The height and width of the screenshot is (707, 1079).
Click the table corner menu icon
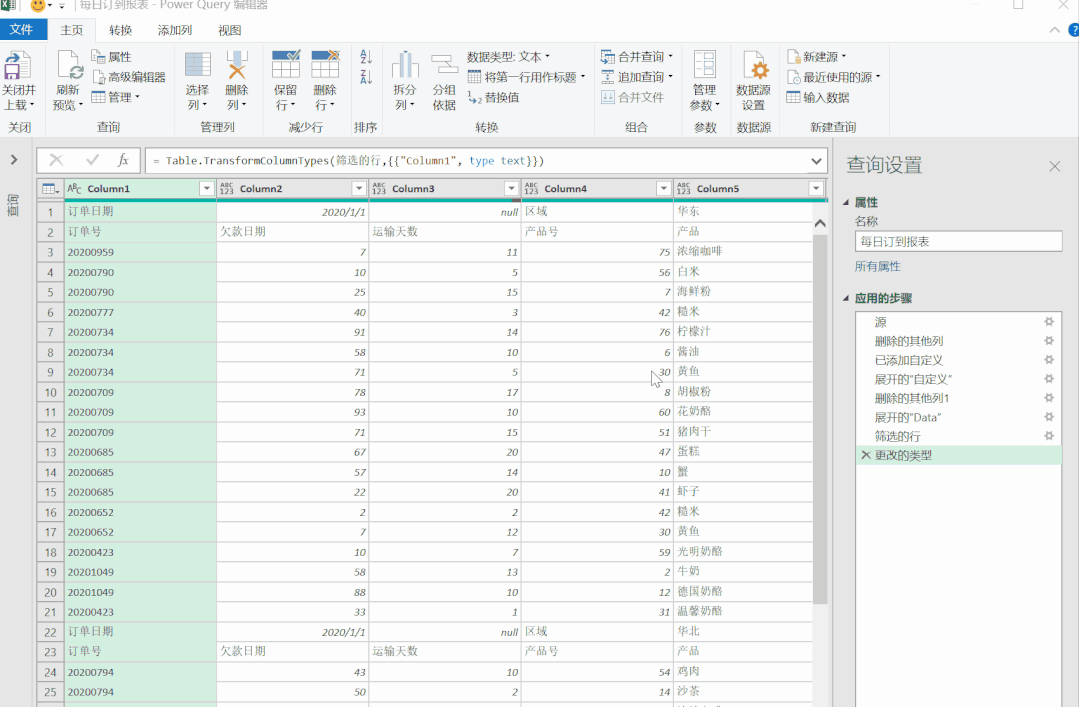point(50,189)
